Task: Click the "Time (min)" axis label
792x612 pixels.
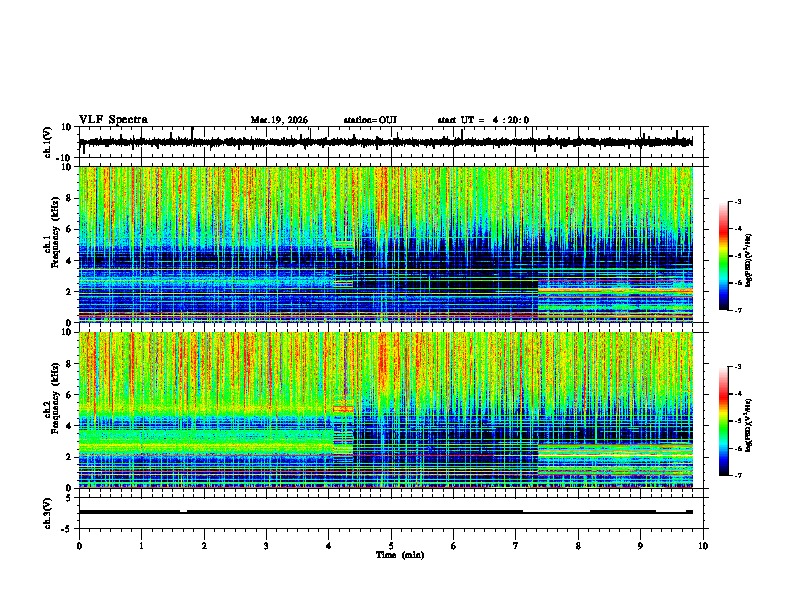Action: [400, 555]
